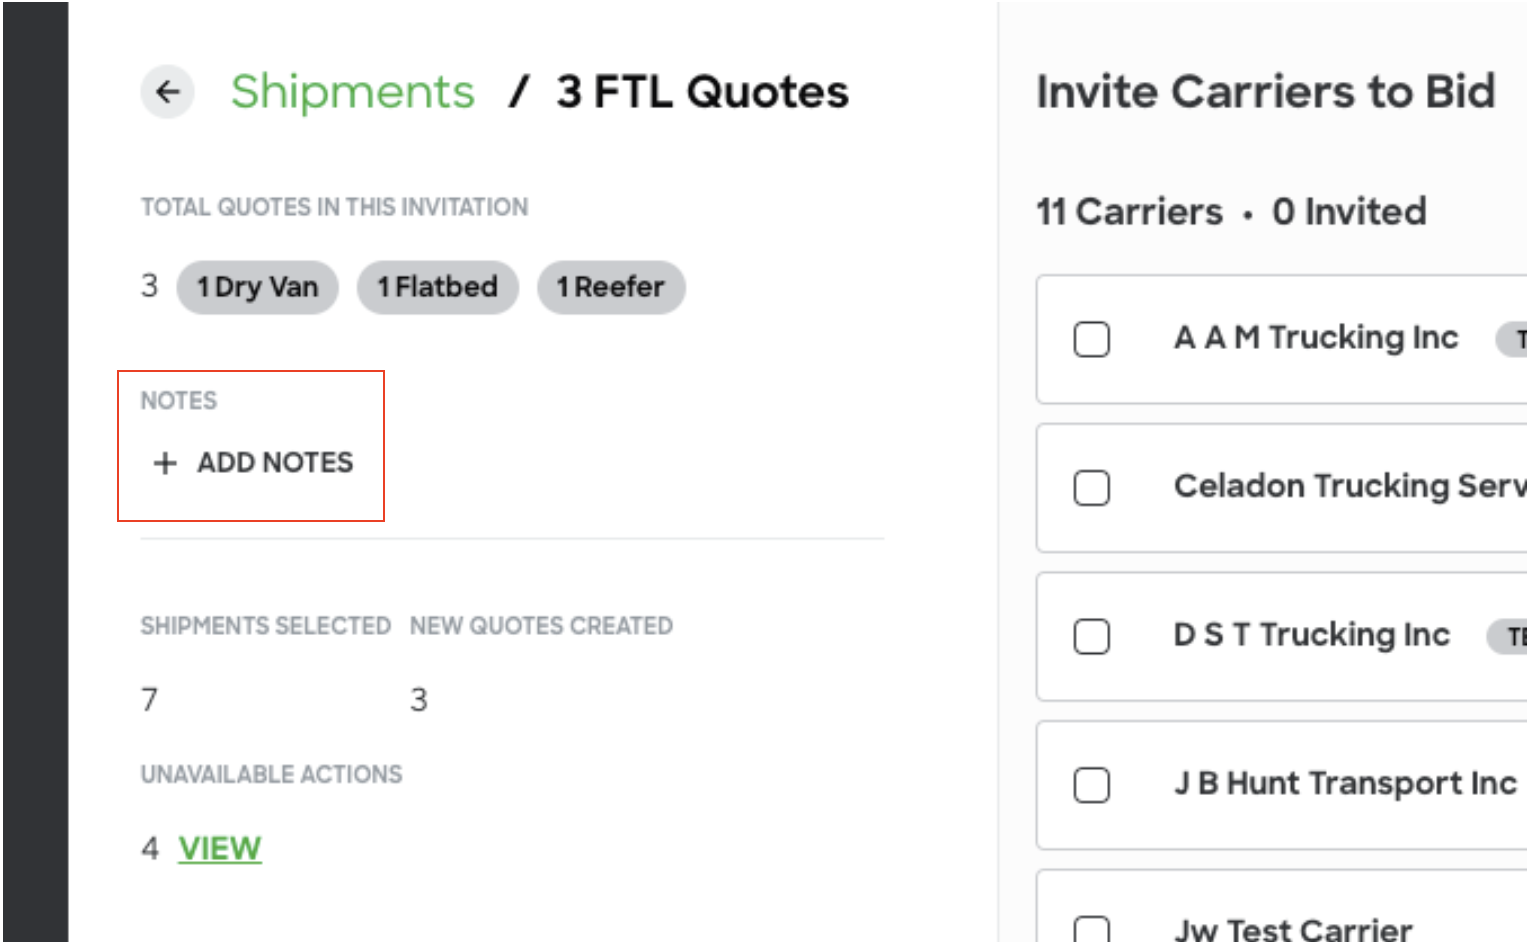Click the back arrow icon
This screenshot has height=942, width=1532.
click(167, 92)
